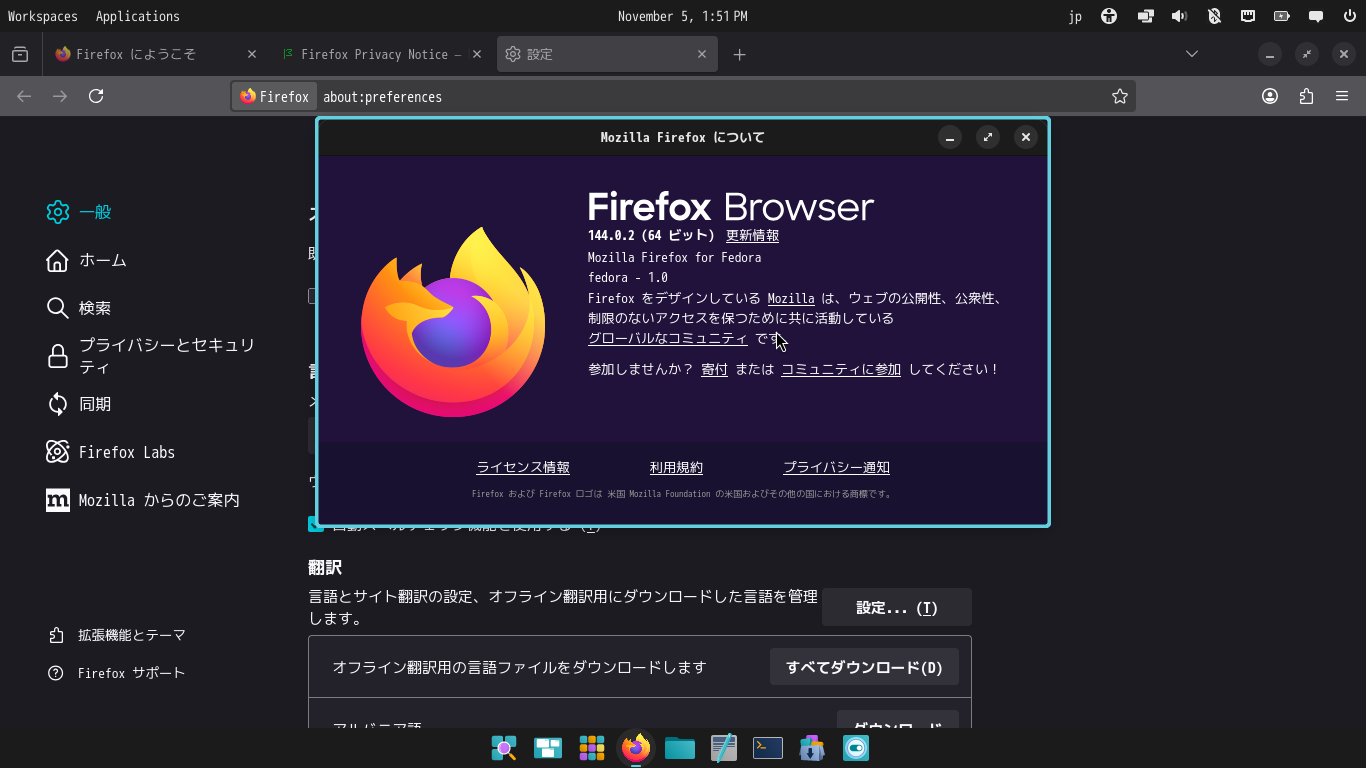This screenshot has height=768, width=1366.
Task: Close the 設定 tab
Action: (702, 54)
